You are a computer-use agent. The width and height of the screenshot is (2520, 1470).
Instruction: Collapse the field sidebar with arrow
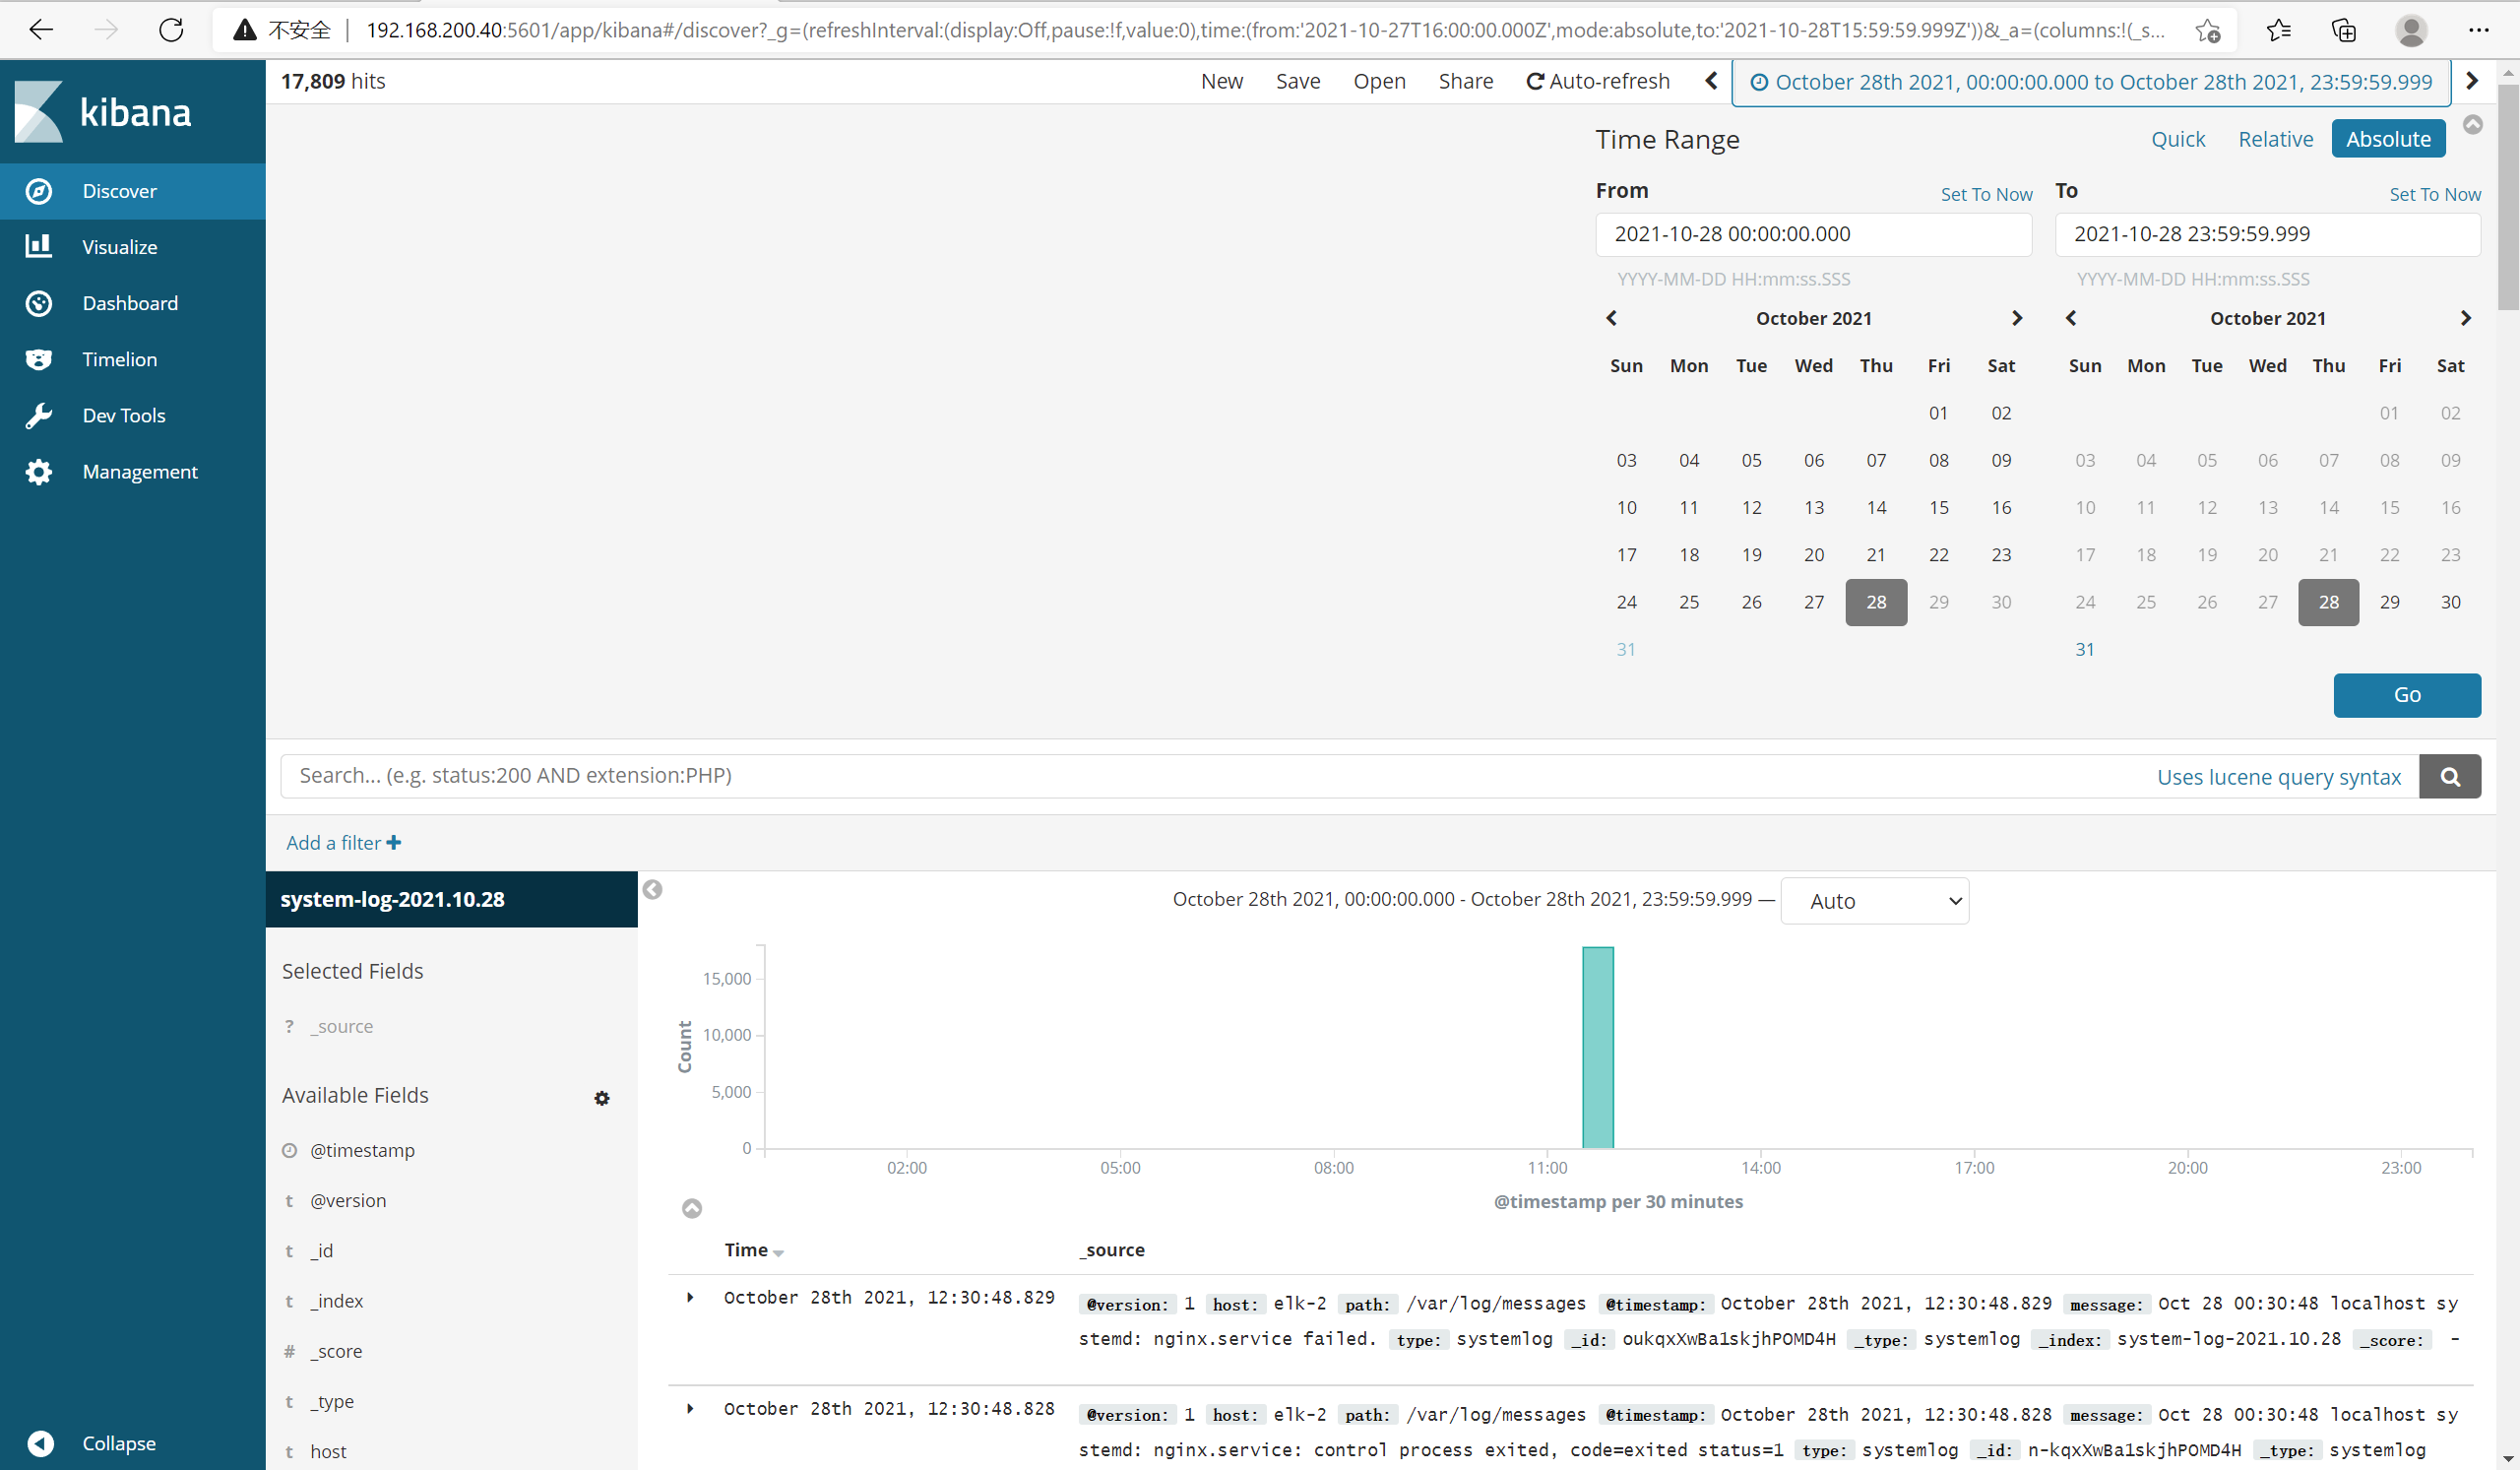click(652, 889)
